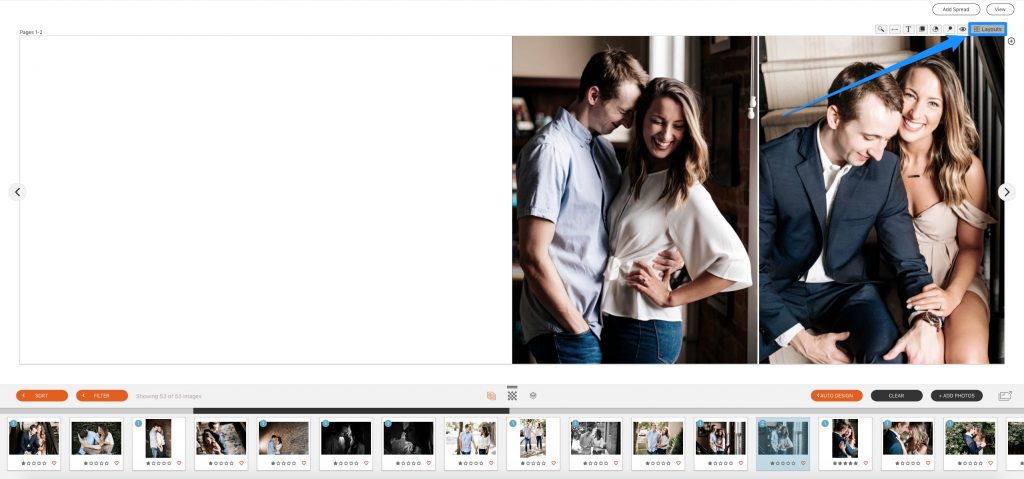Select the magnifier zoom tool
This screenshot has height=479, width=1024.
pyautogui.click(x=881, y=29)
